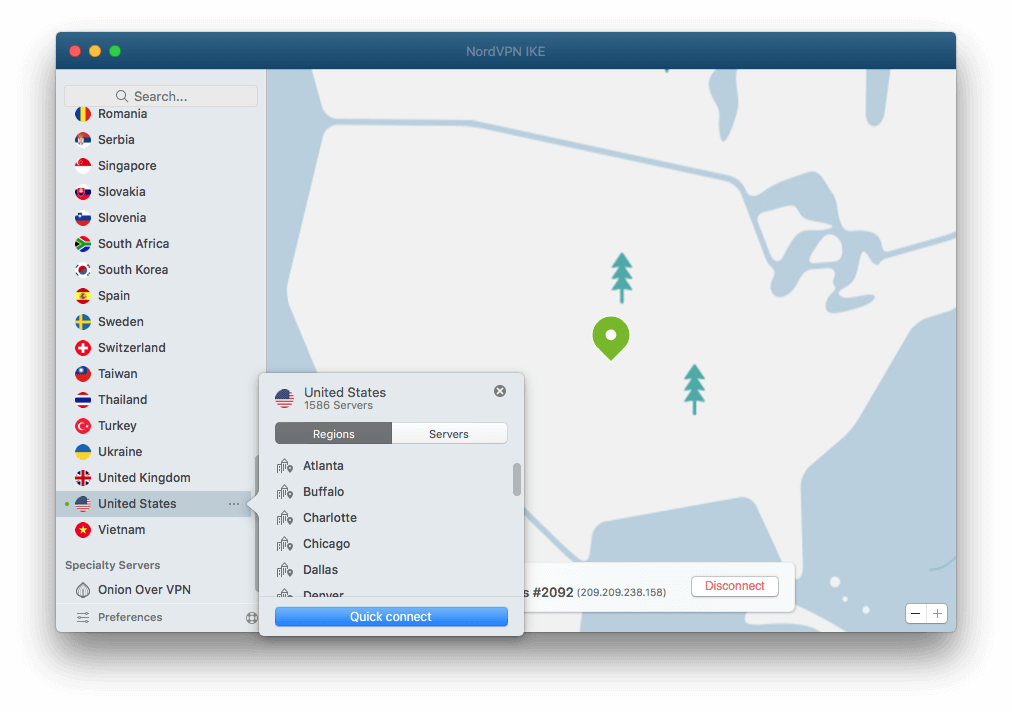The height and width of the screenshot is (712, 1012).
Task: Click the regions list scrollbar
Action: [x=516, y=480]
